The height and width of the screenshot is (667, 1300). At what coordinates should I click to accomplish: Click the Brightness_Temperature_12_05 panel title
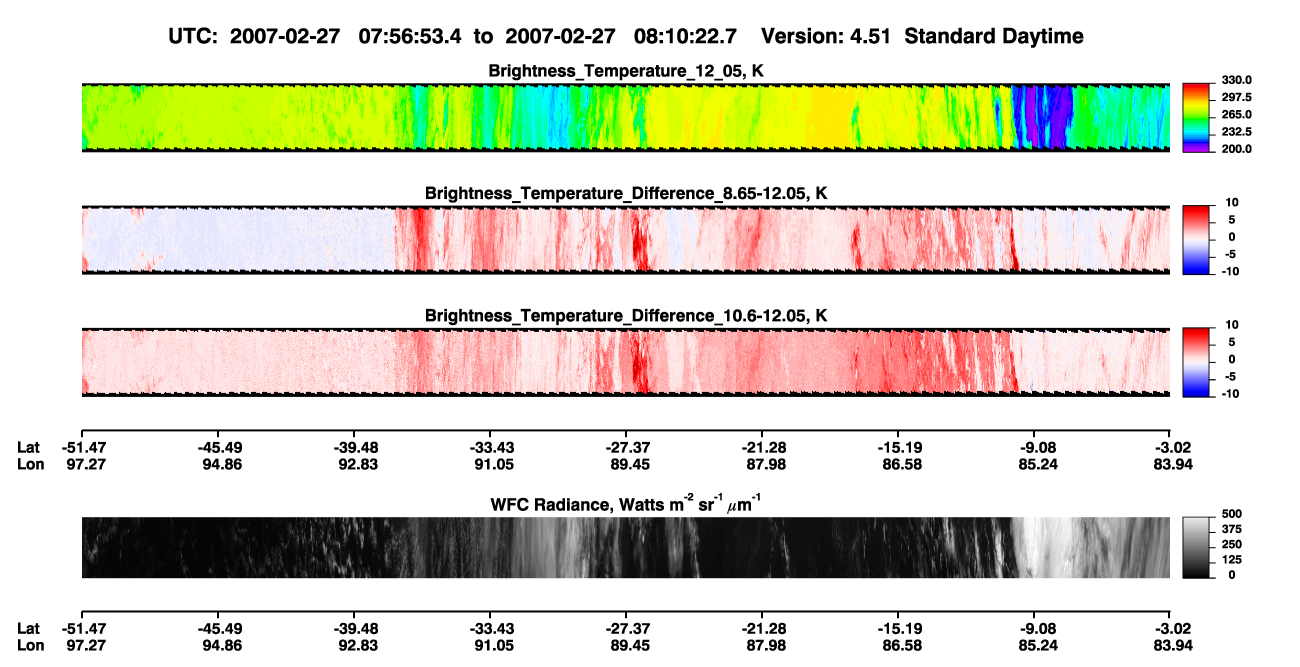(625, 71)
